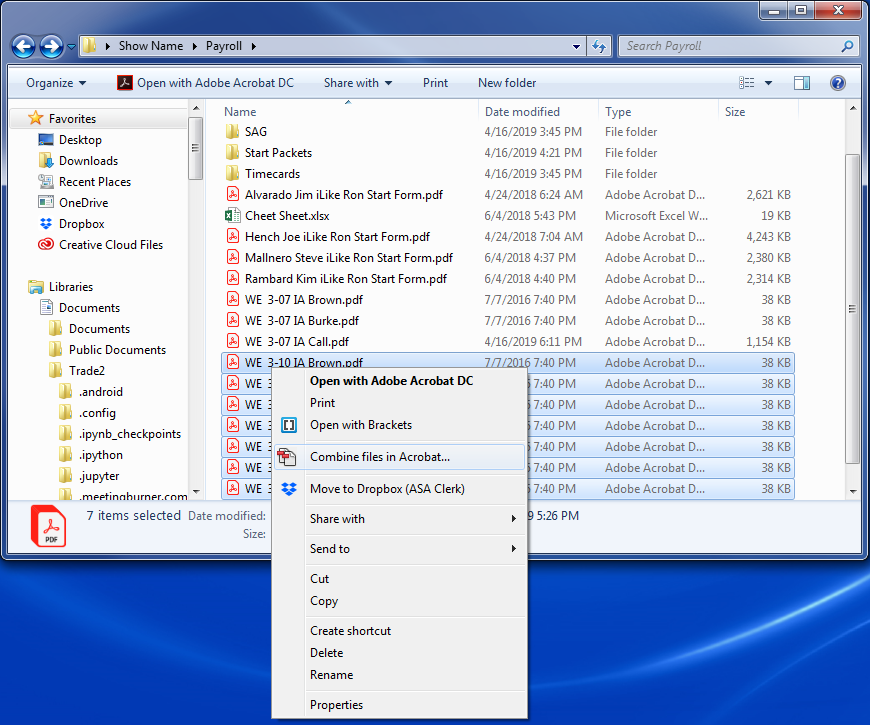The image size is (870, 725).
Task: Click the Creative Cloud Files icon
Action: click(x=46, y=245)
